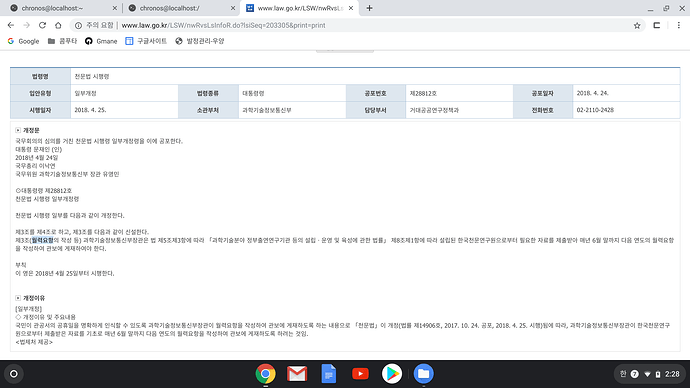Bookmark this page with star icon

tap(637, 26)
